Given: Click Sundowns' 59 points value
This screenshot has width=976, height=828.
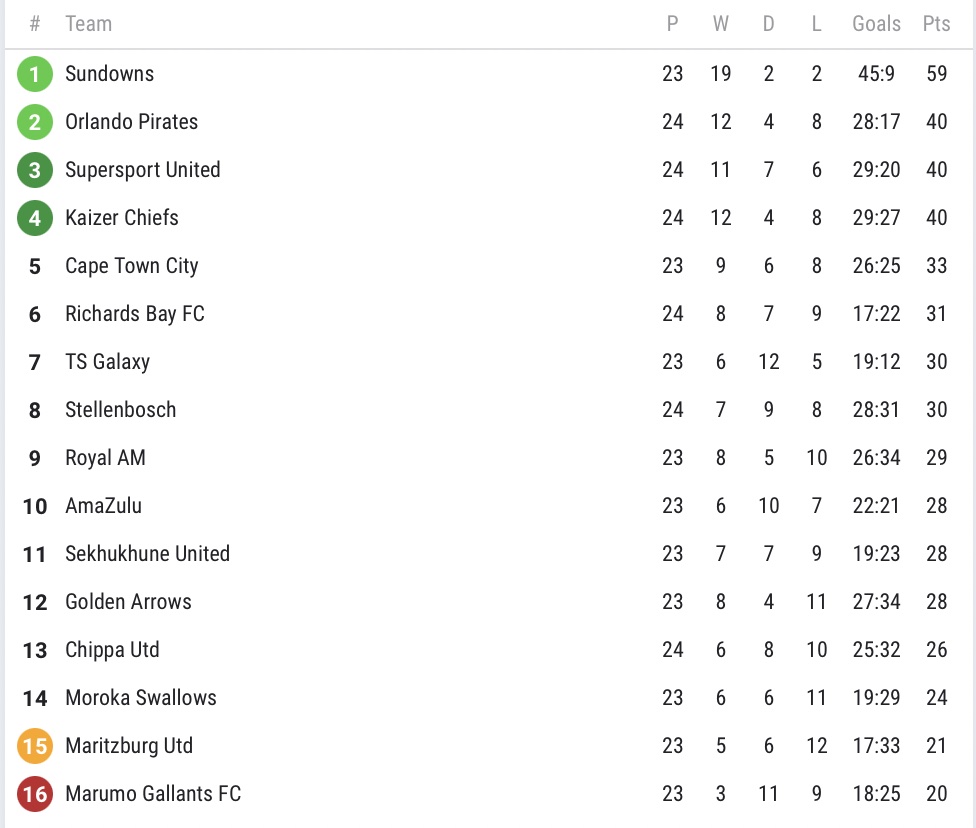Looking at the screenshot, I should [936, 74].
